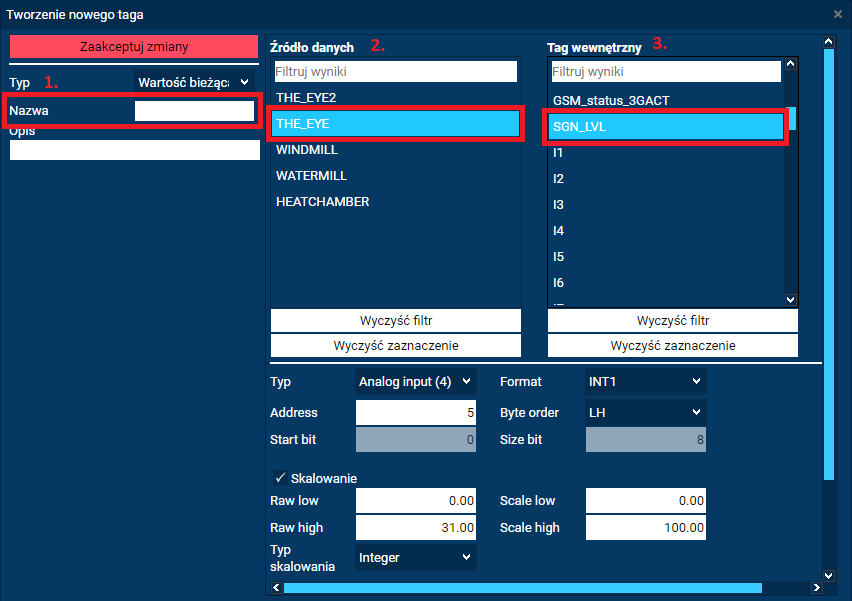Click Wyczyść zaznaczenie under Tag wewnętrzny
This screenshot has width=852, height=601.
(673, 345)
